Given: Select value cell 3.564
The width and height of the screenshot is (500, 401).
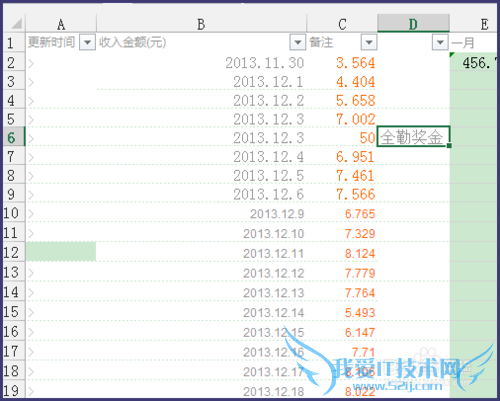Looking at the screenshot, I should click(x=342, y=62).
